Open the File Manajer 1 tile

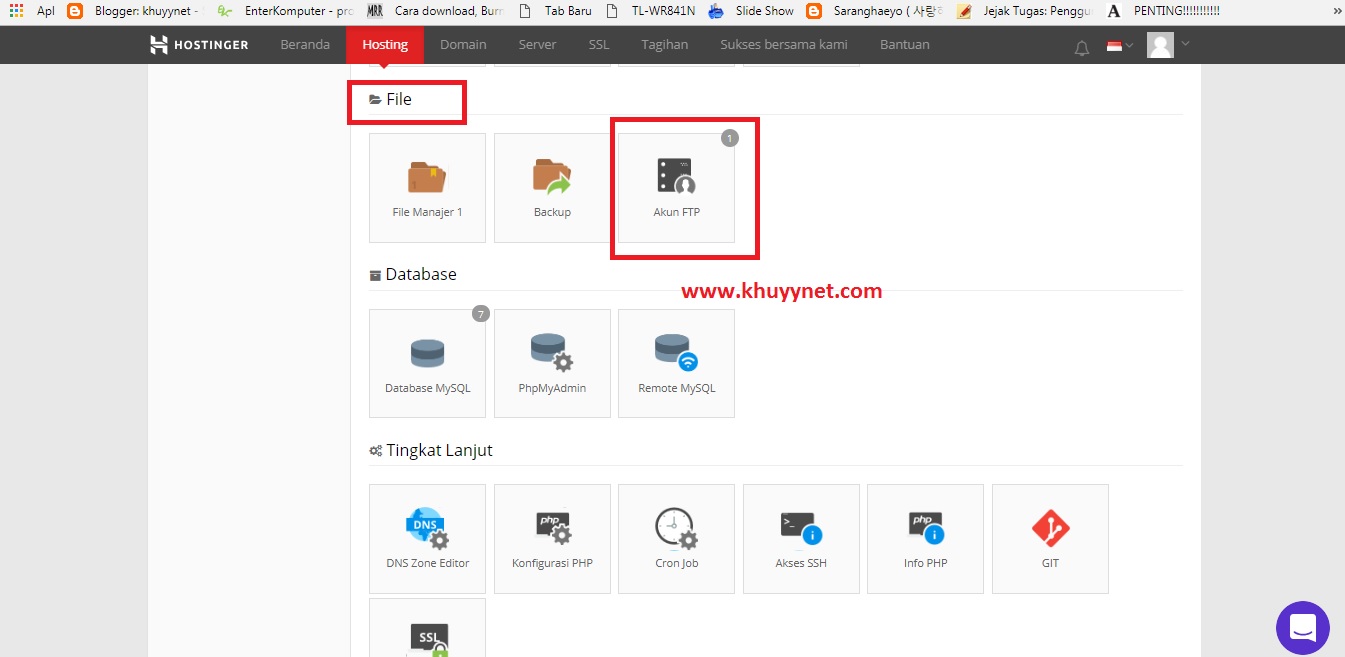(x=427, y=188)
